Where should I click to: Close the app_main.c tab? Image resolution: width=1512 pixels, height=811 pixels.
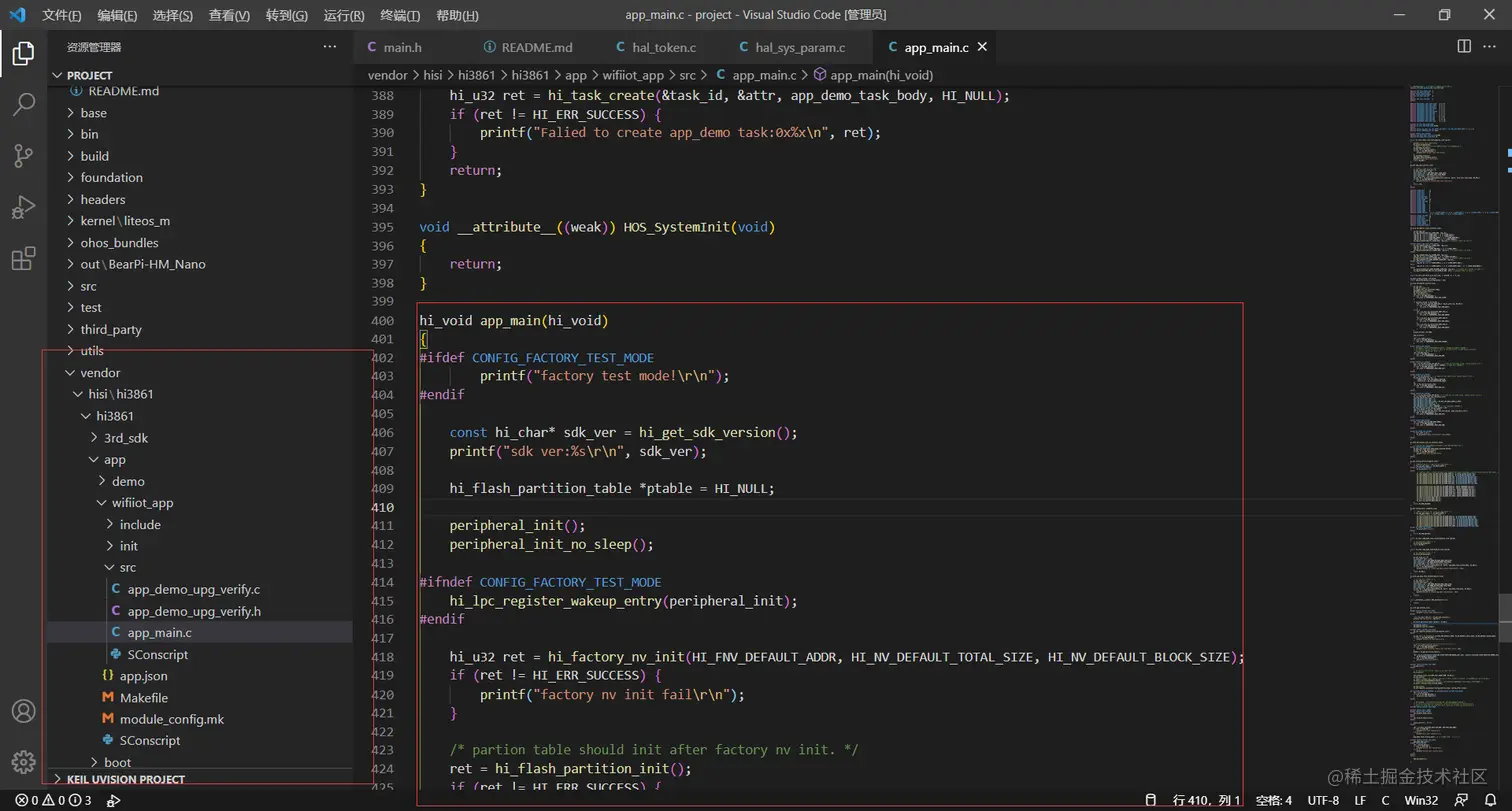[983, 47]
